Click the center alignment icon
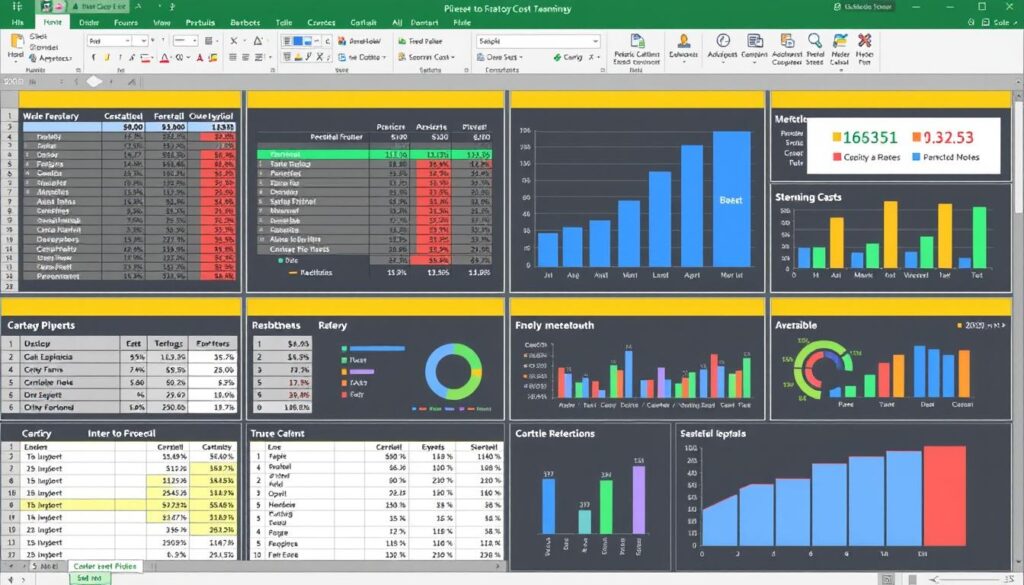 (x=245, y=57)
